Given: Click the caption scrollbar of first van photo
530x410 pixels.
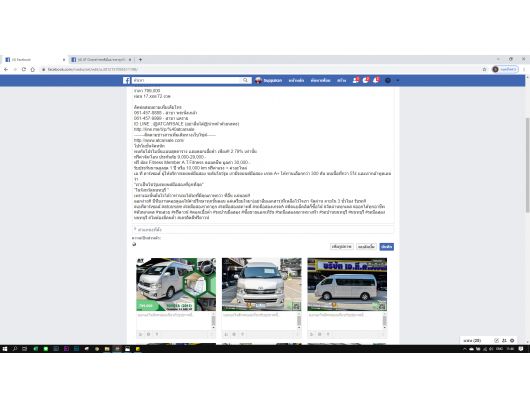Looking at the screenshot, I should (x=213, y=321).
